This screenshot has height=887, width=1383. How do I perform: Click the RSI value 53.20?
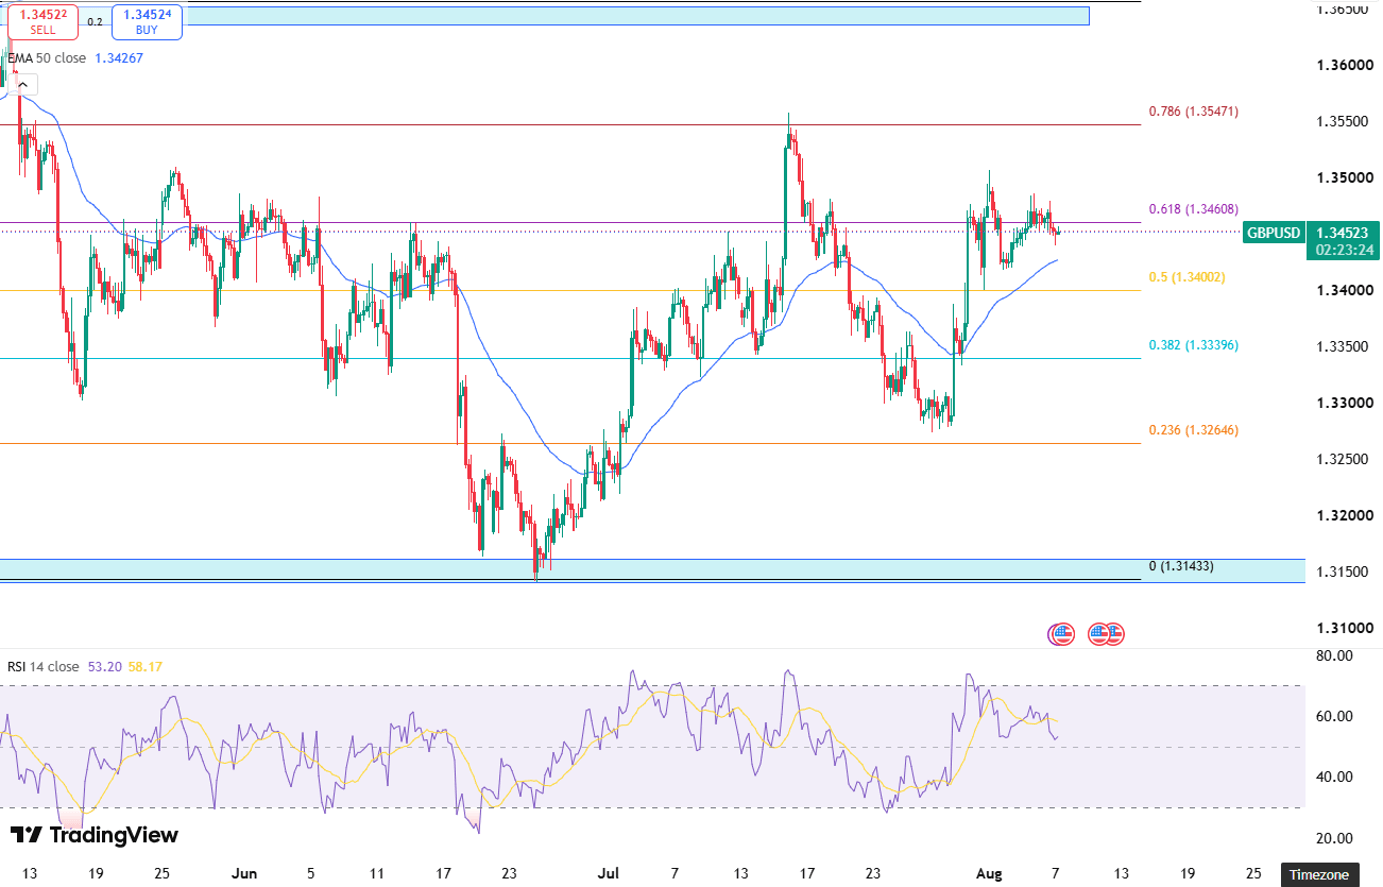click(104, 666)
